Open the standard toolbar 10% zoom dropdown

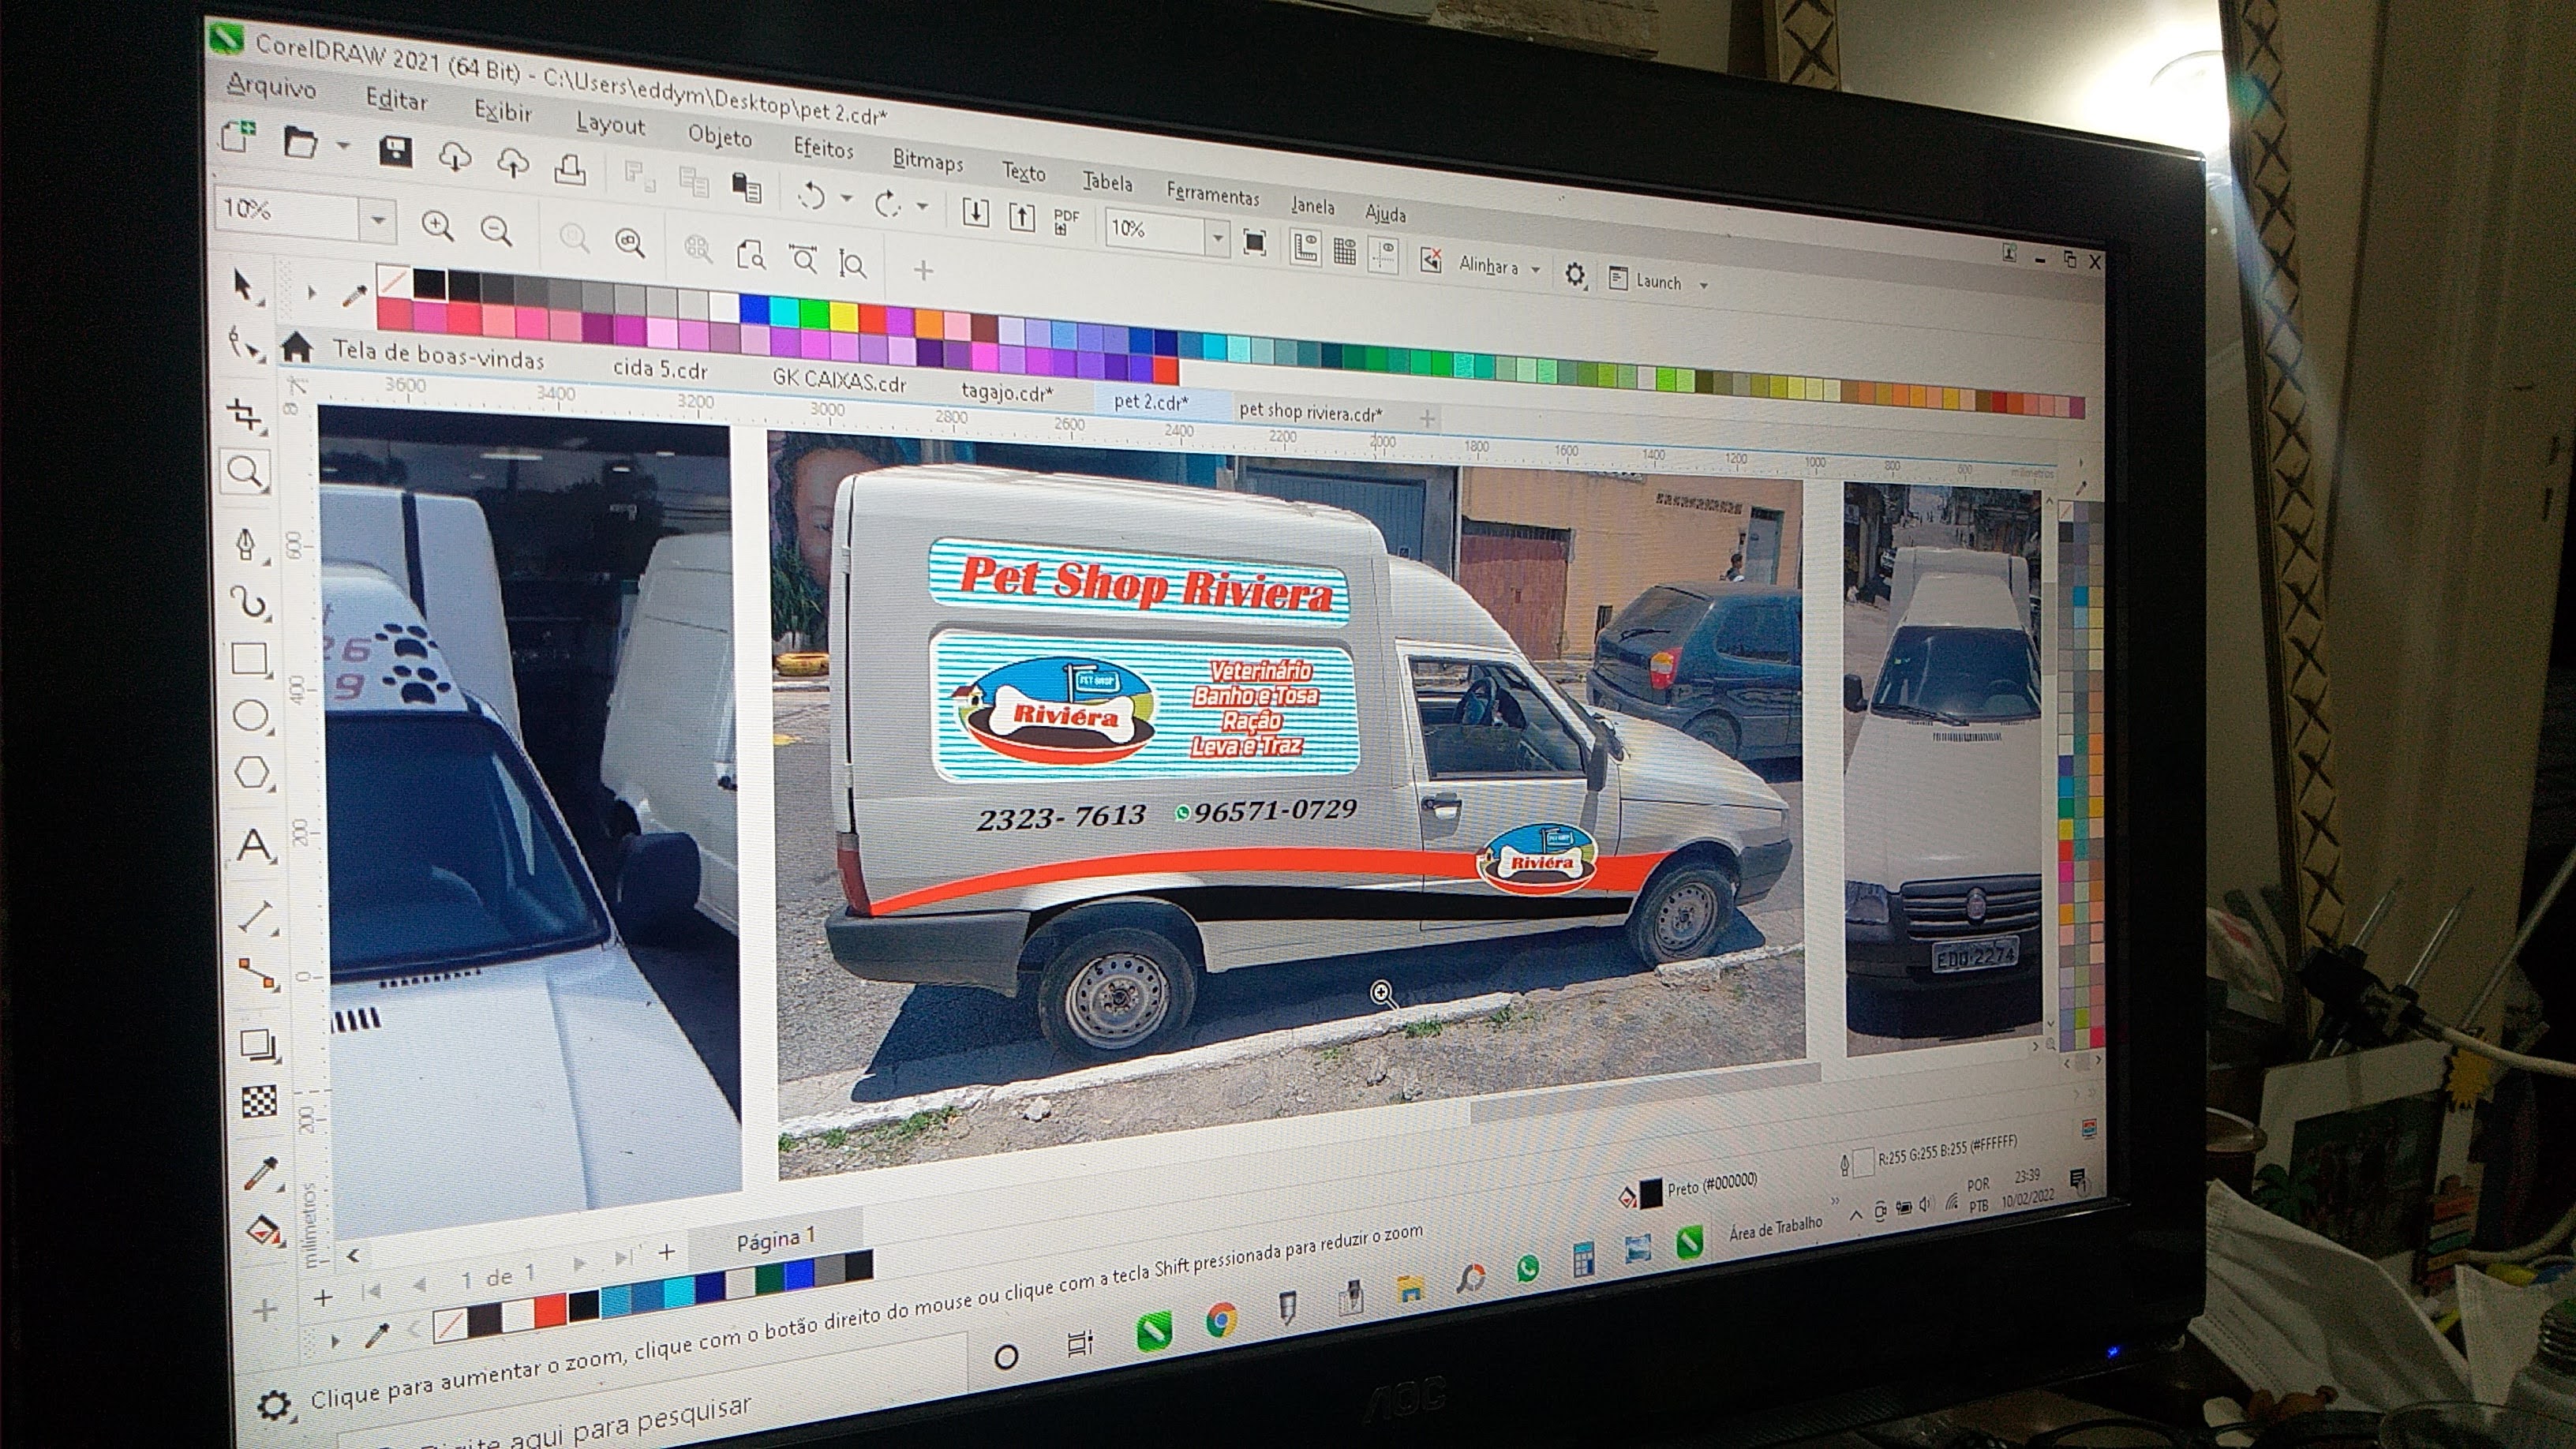(1217, 238)
